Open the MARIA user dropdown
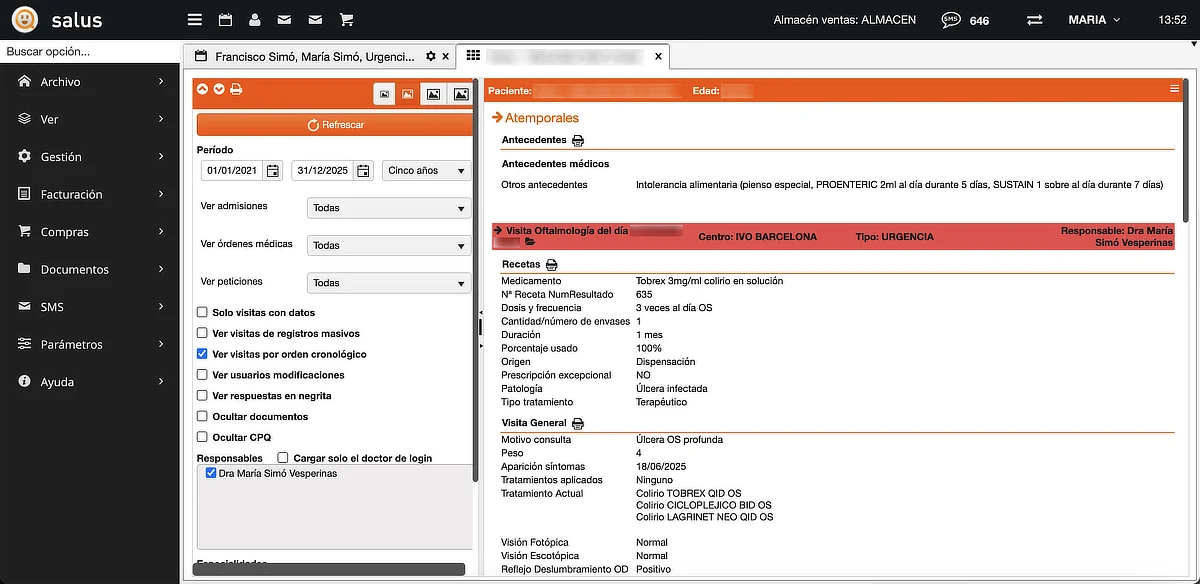 point(1094,20)
